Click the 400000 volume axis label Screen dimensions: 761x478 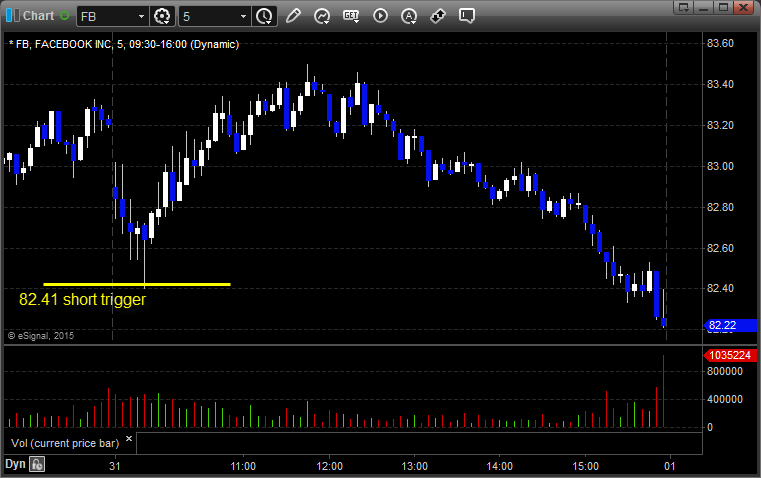pos(725,399)
